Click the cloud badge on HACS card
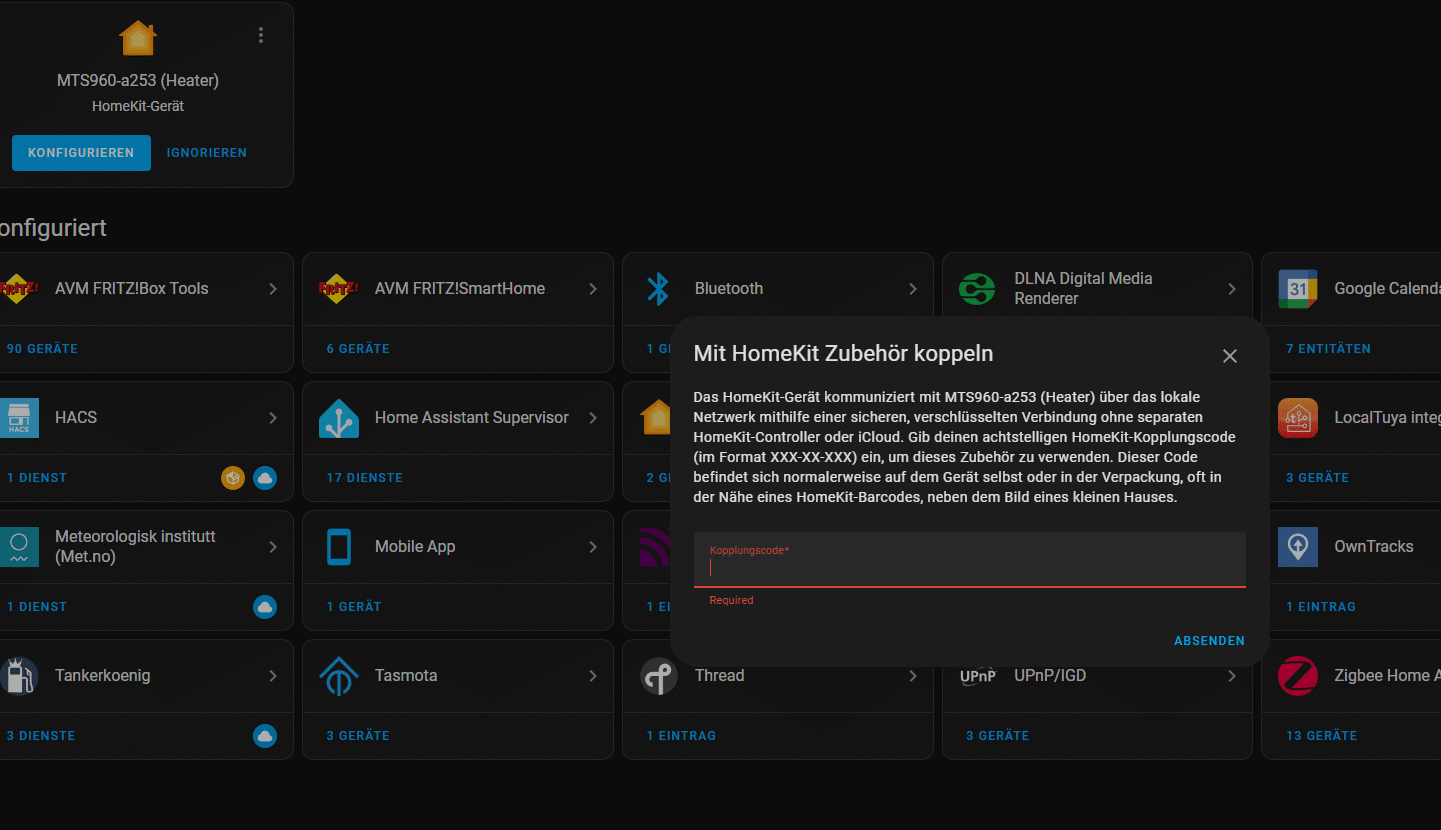Image resolution: width=1441 pixels, height=830 pixels. (265, 478)
